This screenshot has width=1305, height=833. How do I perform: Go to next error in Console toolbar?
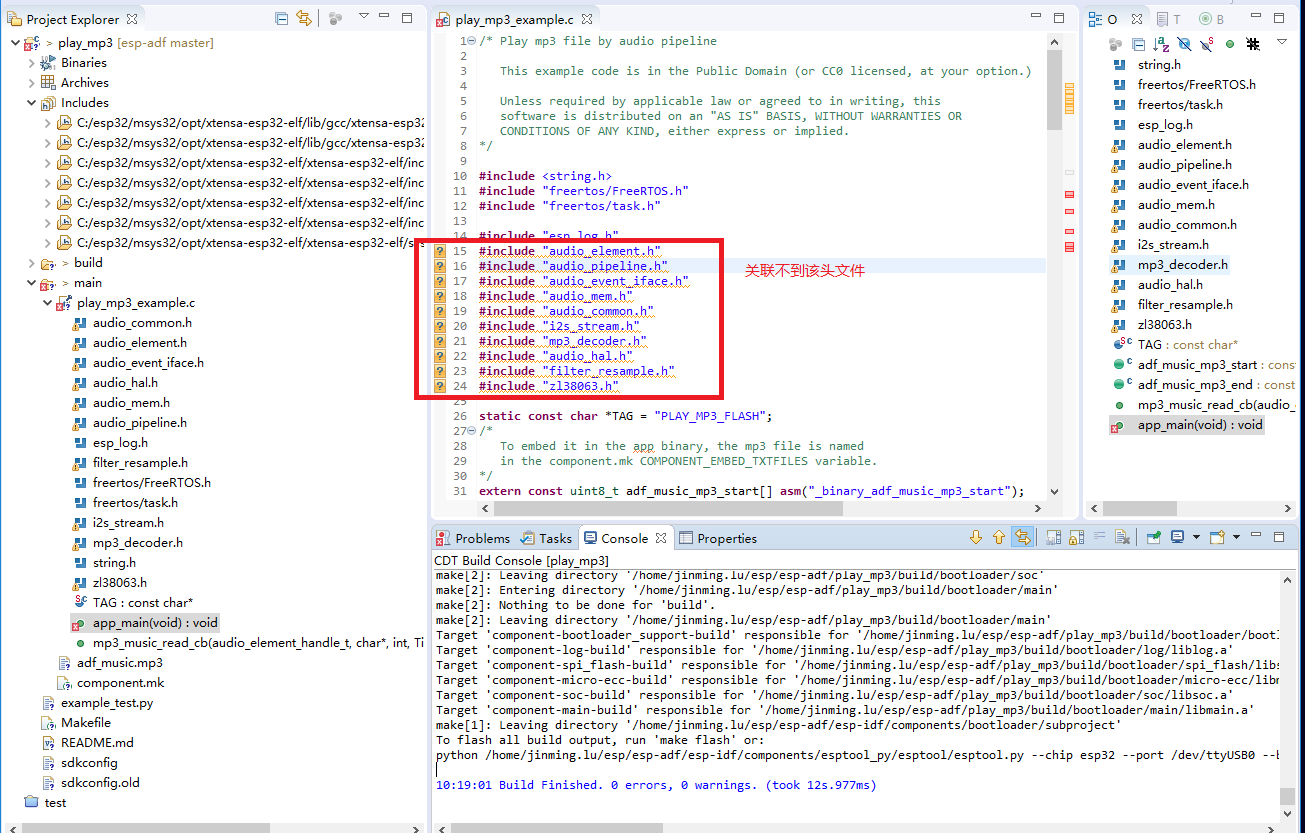976,537
